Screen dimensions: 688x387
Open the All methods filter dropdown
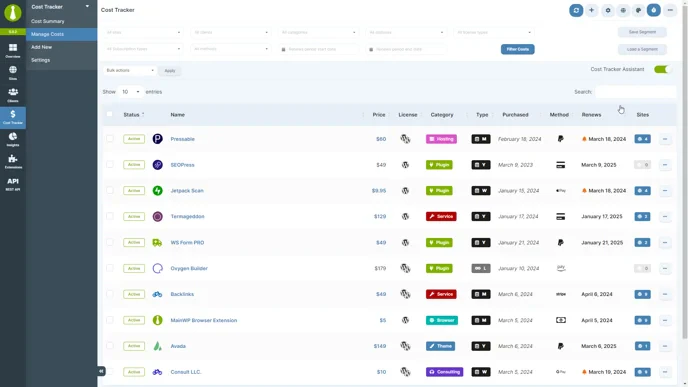[231, 49]
